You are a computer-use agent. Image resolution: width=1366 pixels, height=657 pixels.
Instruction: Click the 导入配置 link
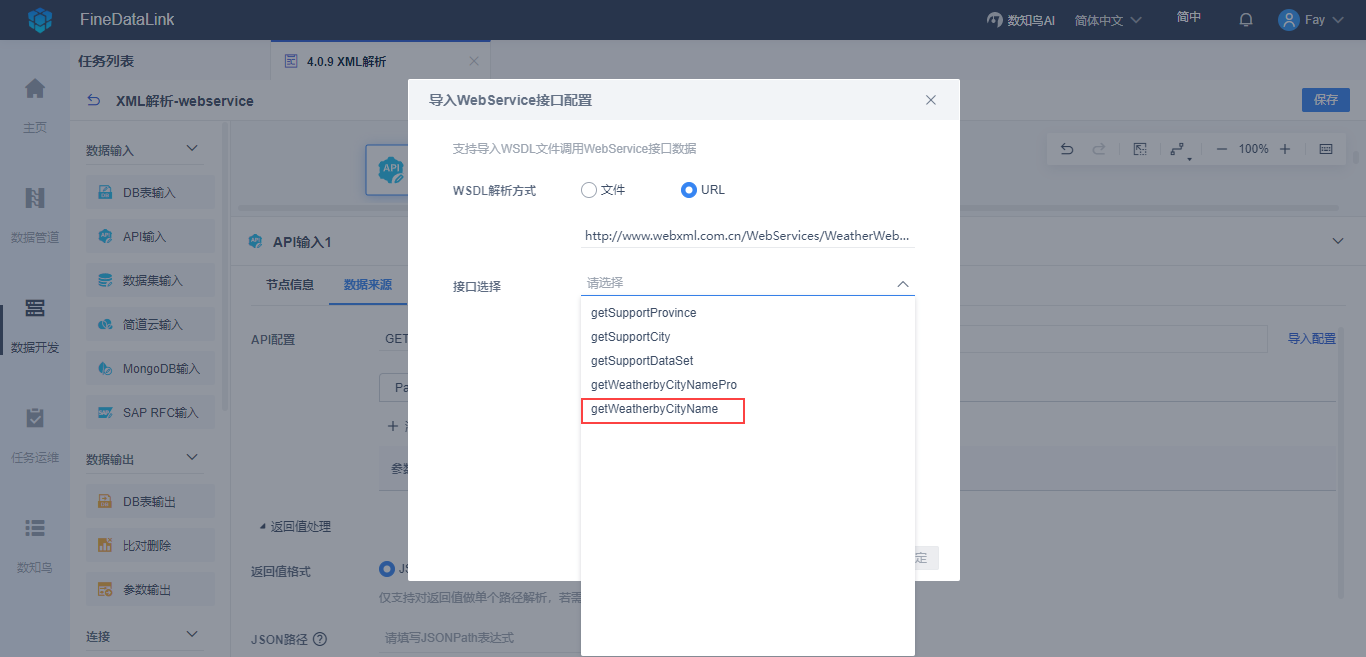point(1312,339)
